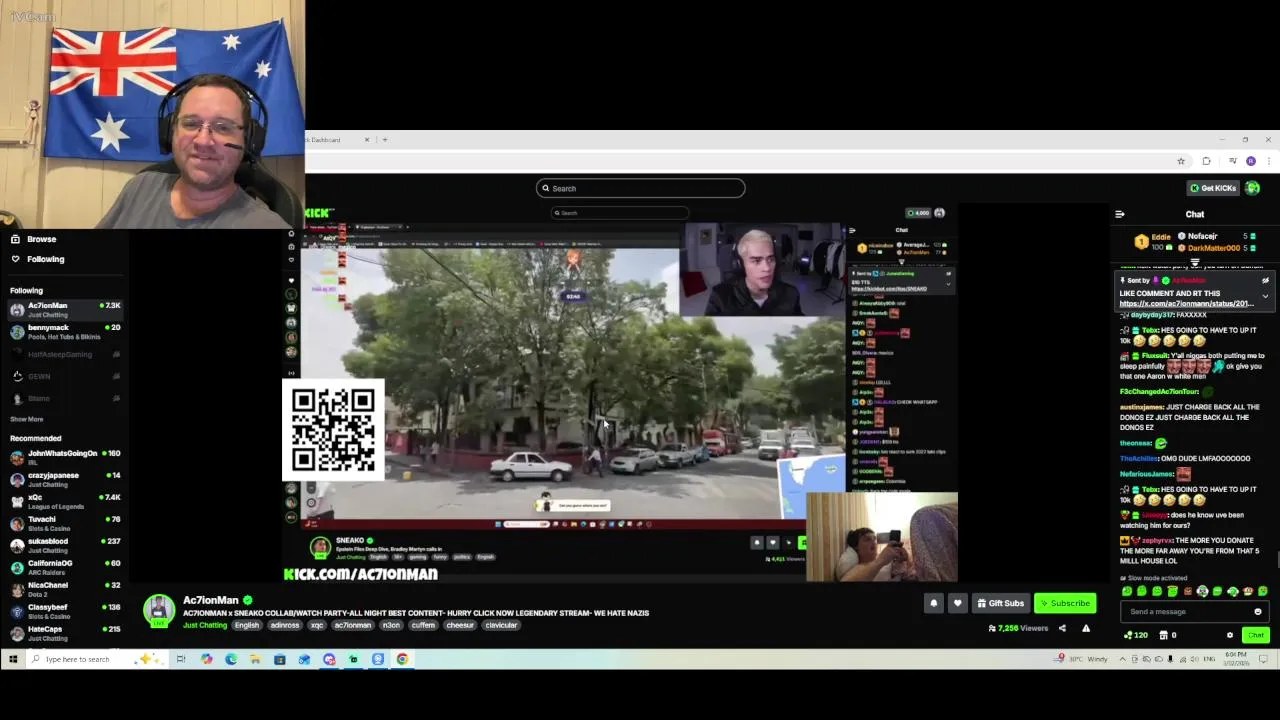The image size is (1280, 720).
Task: Open xQc recommended channel
Action: pyautogui.click(x=64, y=502)
